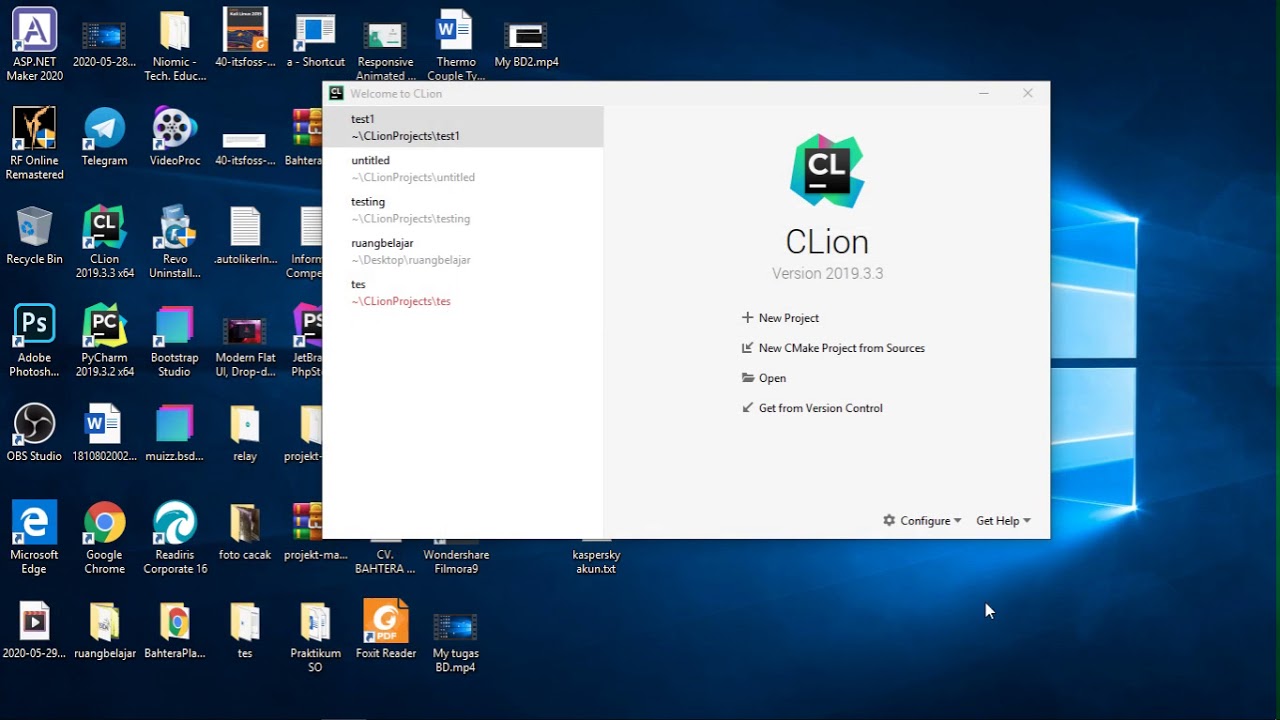Select Thermo Couple Word document icon
Screen dimensions: 1280x720
456,45
